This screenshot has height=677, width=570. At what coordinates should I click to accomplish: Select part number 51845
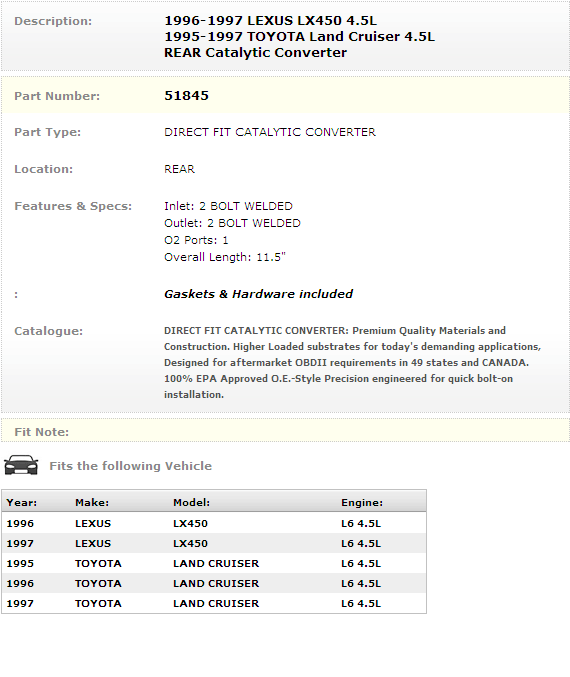tap(186, 95)
